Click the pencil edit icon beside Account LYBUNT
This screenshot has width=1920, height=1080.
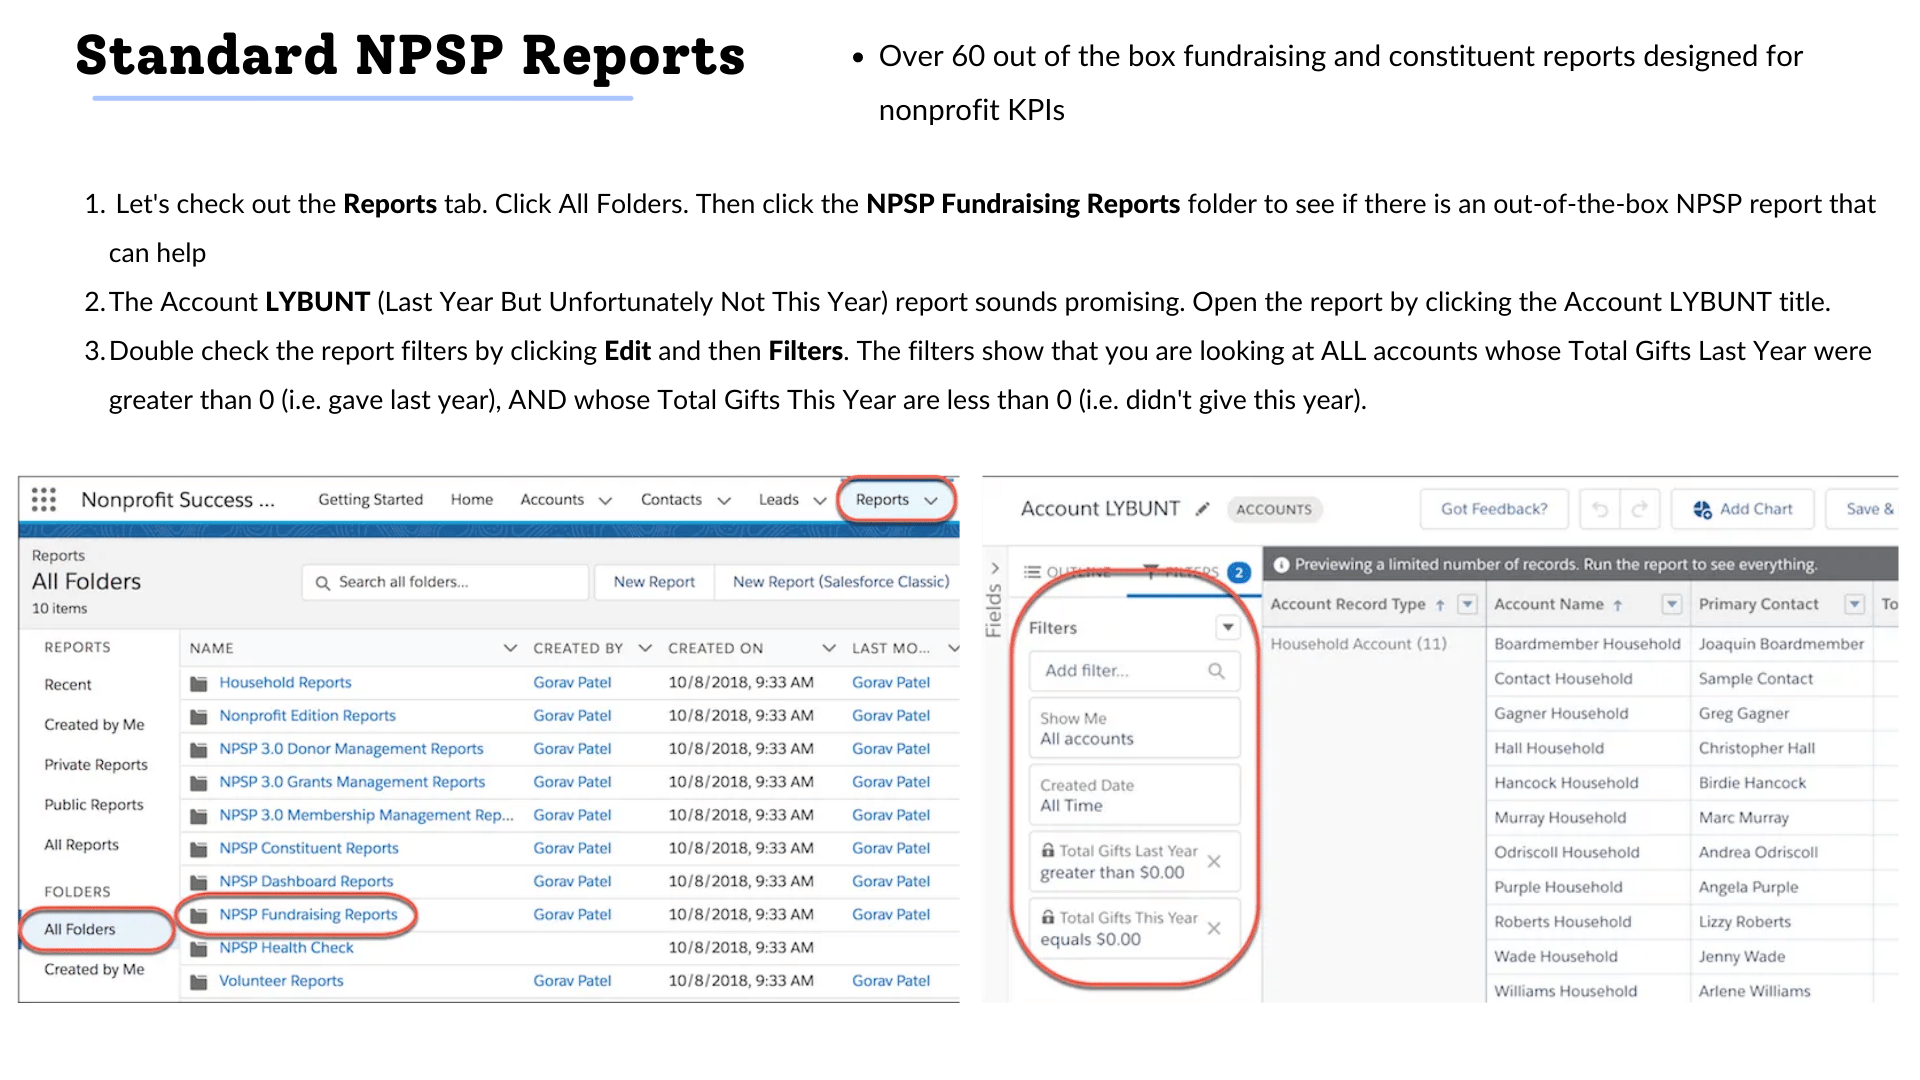coord(1203,509)
